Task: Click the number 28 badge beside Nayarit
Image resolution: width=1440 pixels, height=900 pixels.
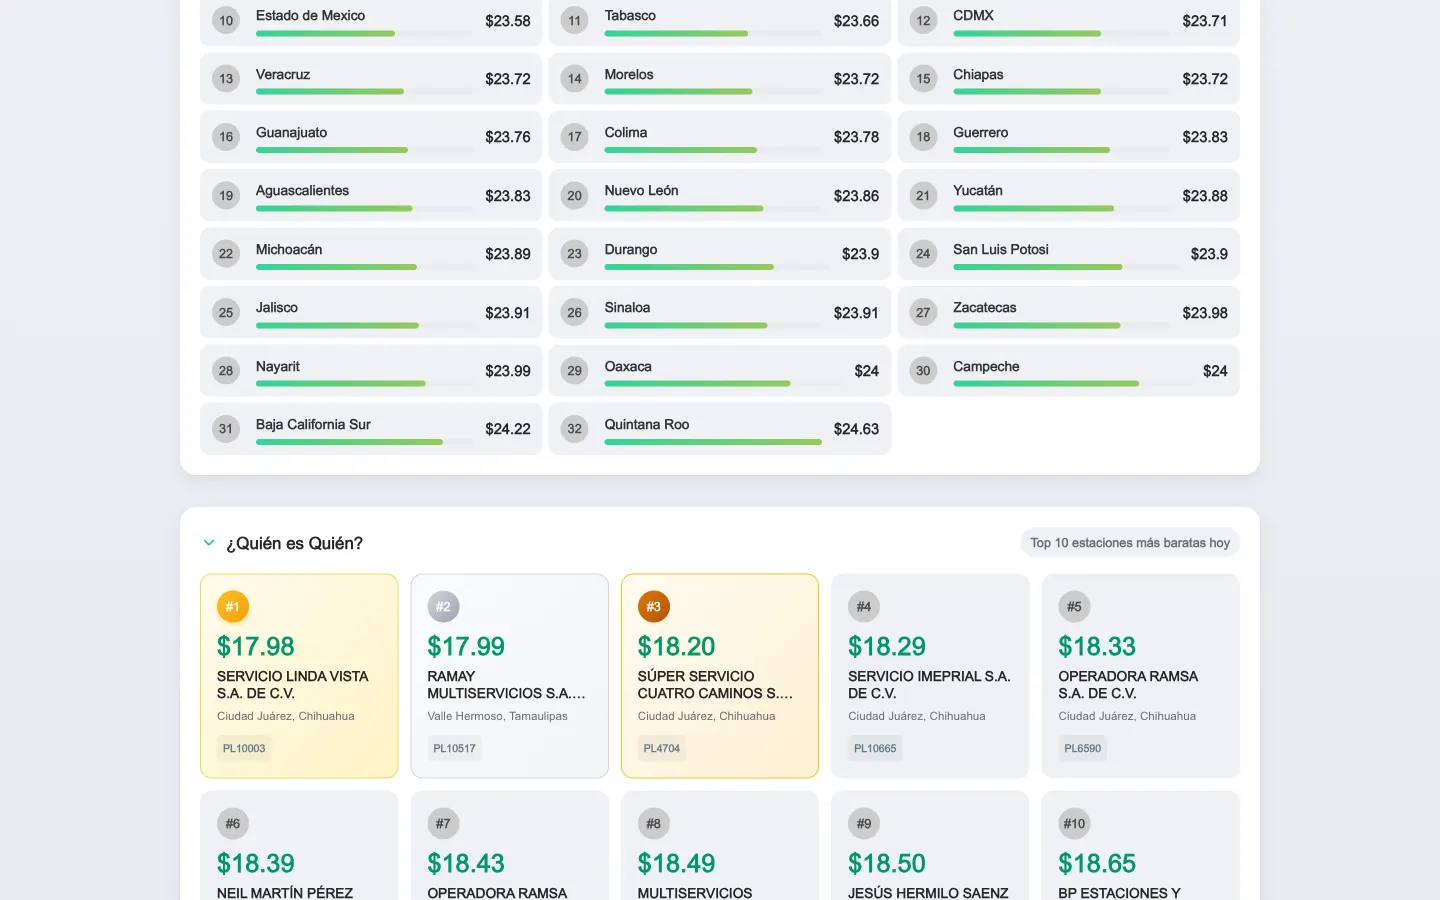Action: 226,371
